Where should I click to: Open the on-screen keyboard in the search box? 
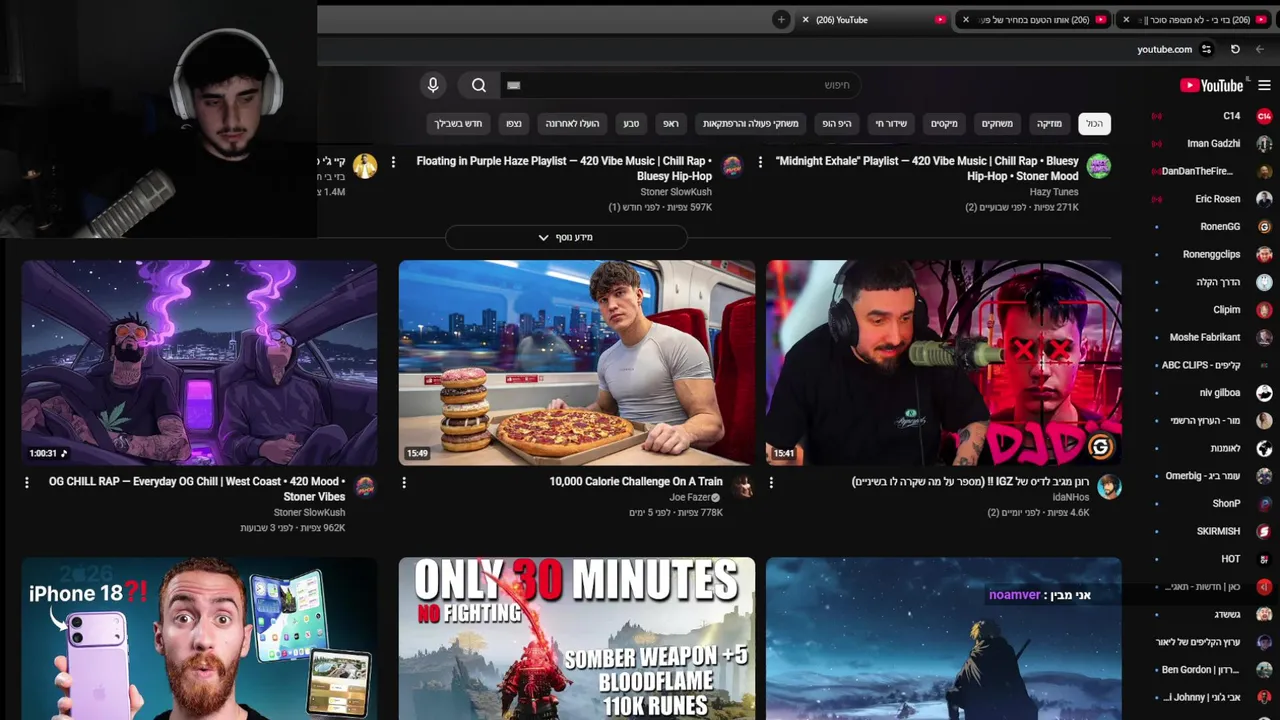[x=514, y=85]
